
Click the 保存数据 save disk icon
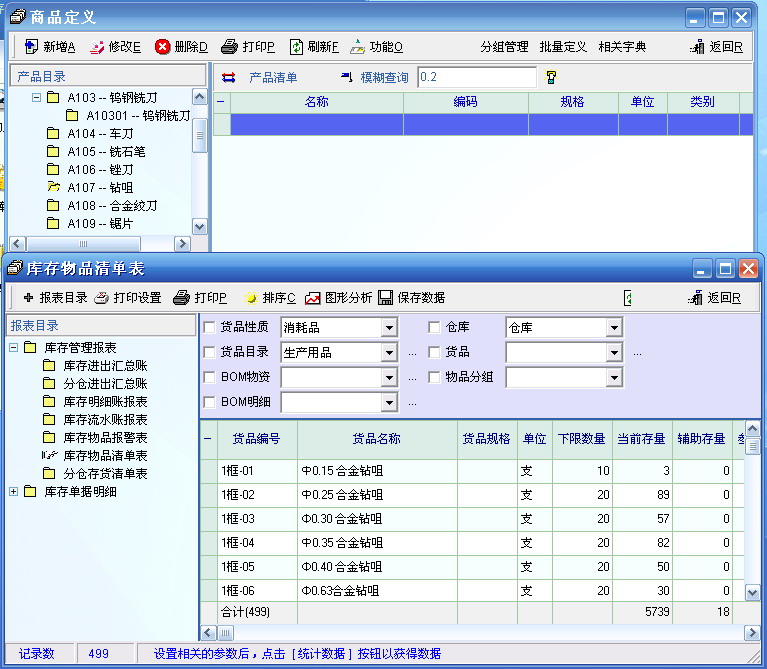(x=386, y=298)
